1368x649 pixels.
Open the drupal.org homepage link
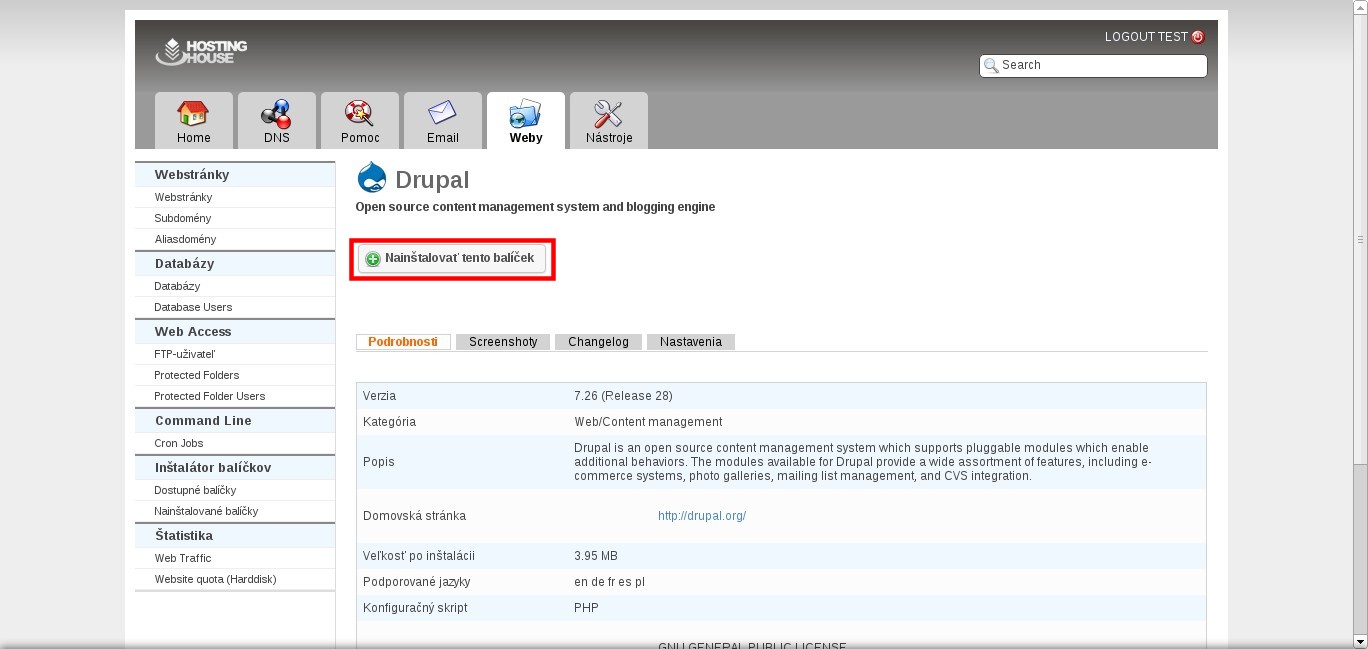(701, 516)
